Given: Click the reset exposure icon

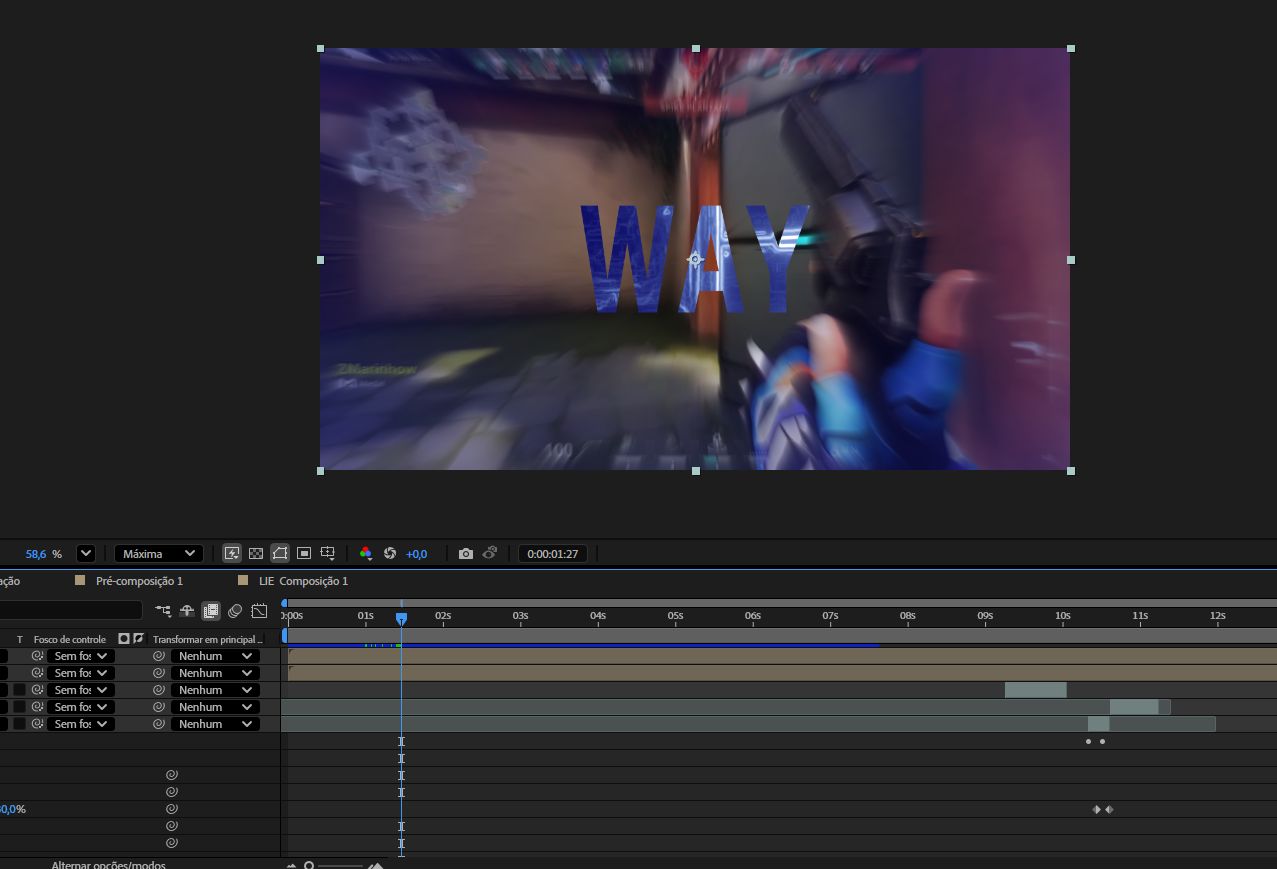Looking at the screenshot, I should point(390,553).
